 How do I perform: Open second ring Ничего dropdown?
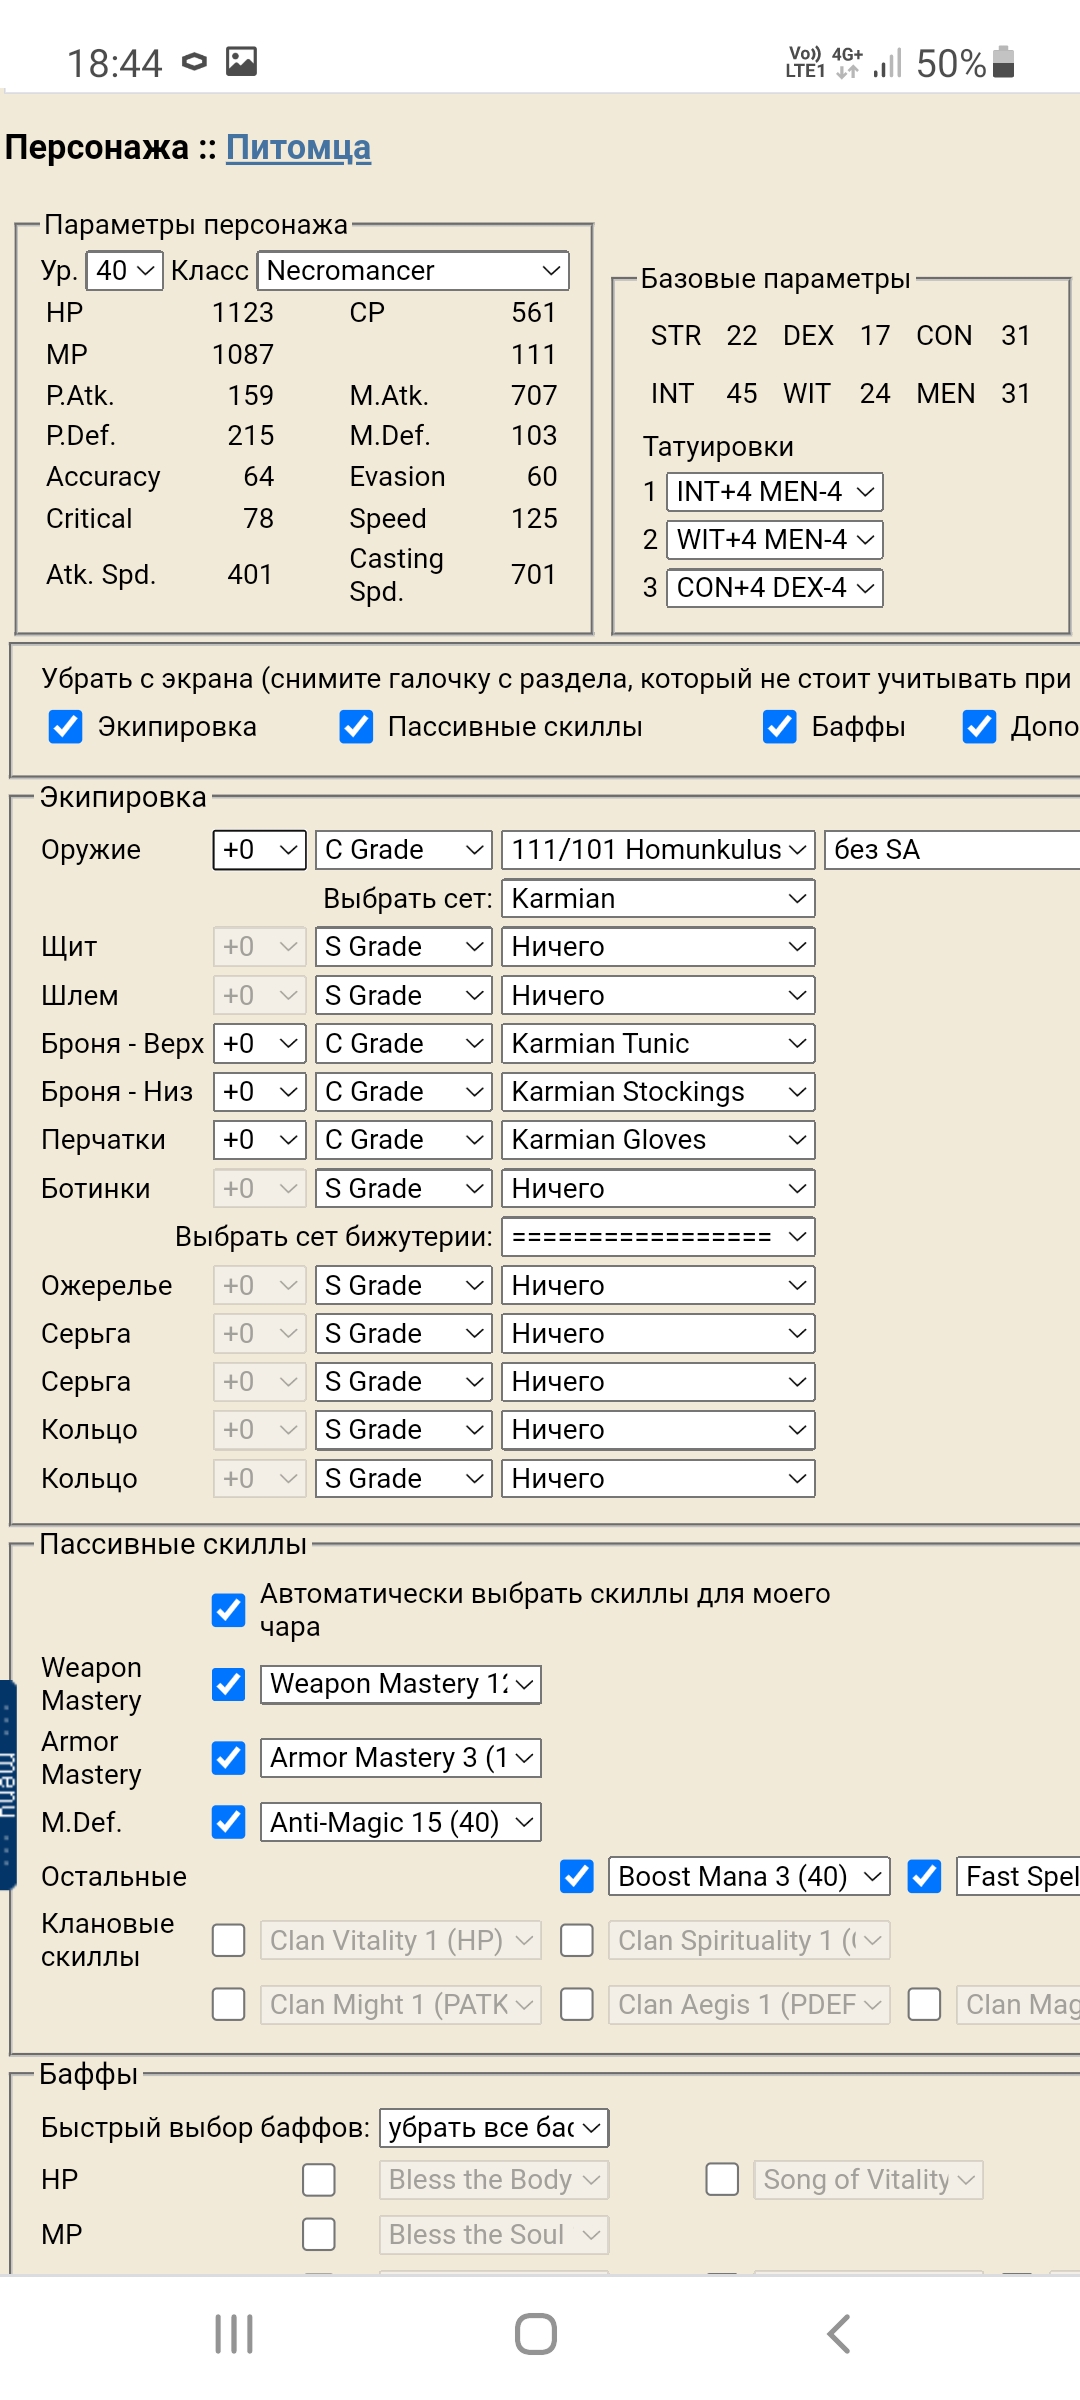pyautogui.click(x=658, y=1479)
